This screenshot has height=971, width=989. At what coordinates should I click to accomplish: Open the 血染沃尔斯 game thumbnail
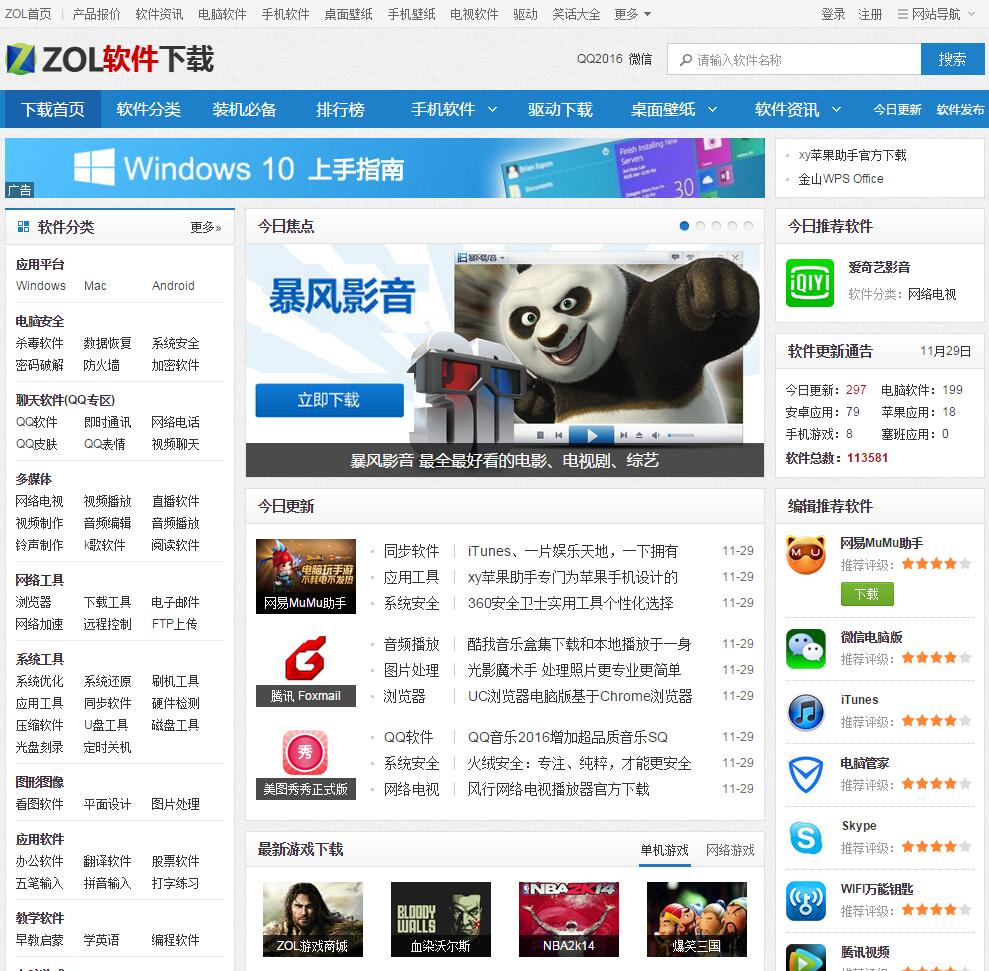(441, 919)
